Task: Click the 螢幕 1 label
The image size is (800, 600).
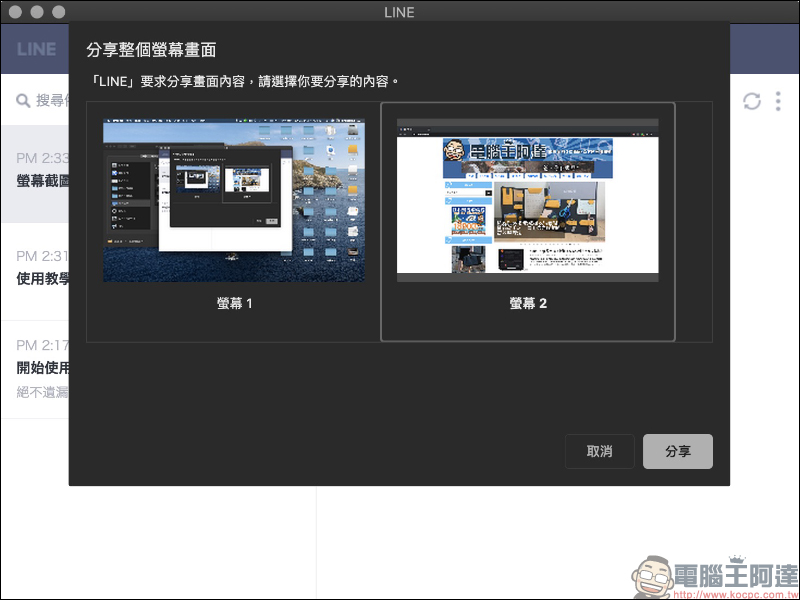Action: (234, 303)
